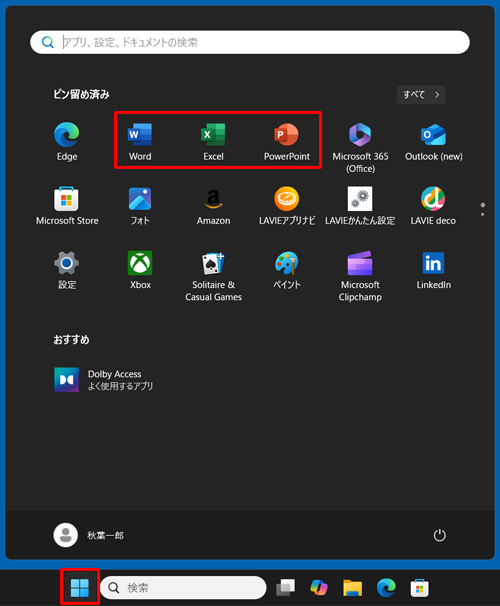Open Word from pinned apps
The image size is (500, 606).
(x=140, y=141)
